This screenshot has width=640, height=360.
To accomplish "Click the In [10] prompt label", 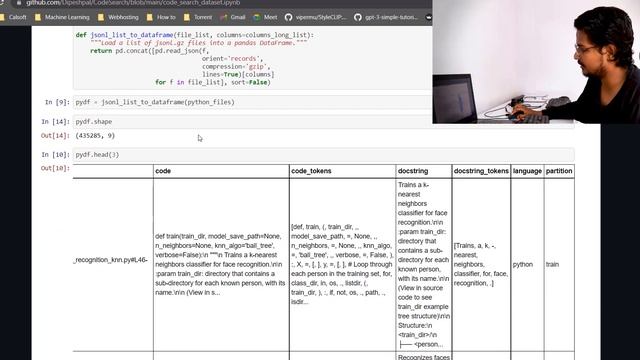I will click(x=55, y=155).
